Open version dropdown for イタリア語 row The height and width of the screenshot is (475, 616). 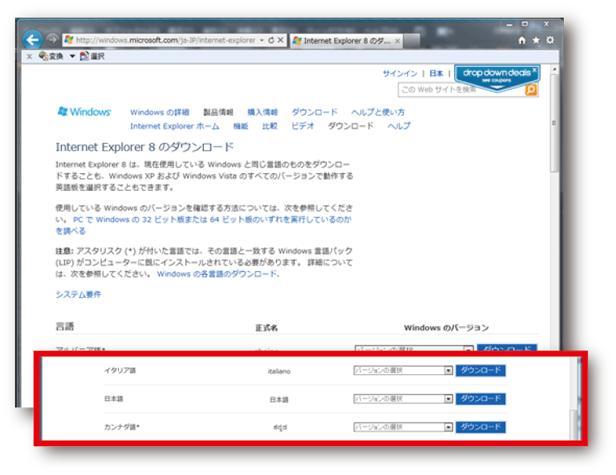403,370
